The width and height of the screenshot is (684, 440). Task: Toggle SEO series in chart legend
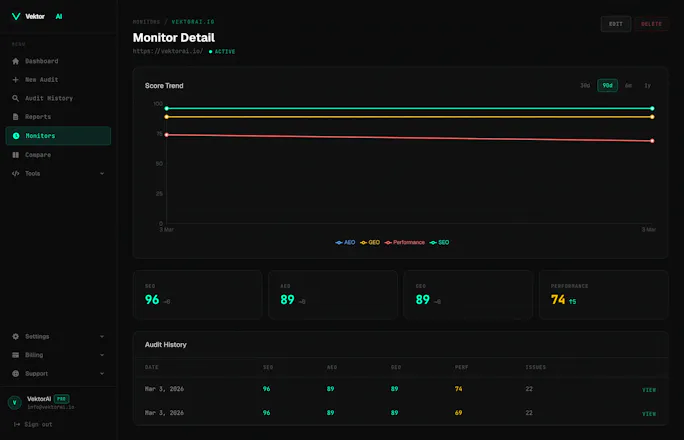point(439,242)
